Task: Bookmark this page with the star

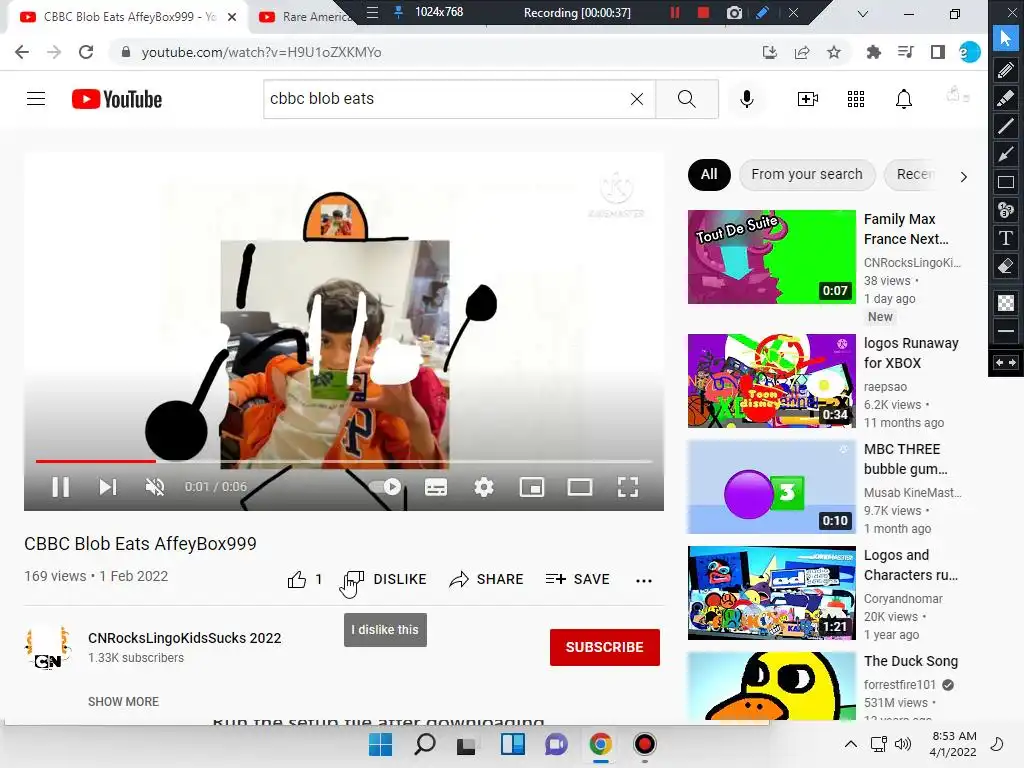Action: click(x=834, y=52)
